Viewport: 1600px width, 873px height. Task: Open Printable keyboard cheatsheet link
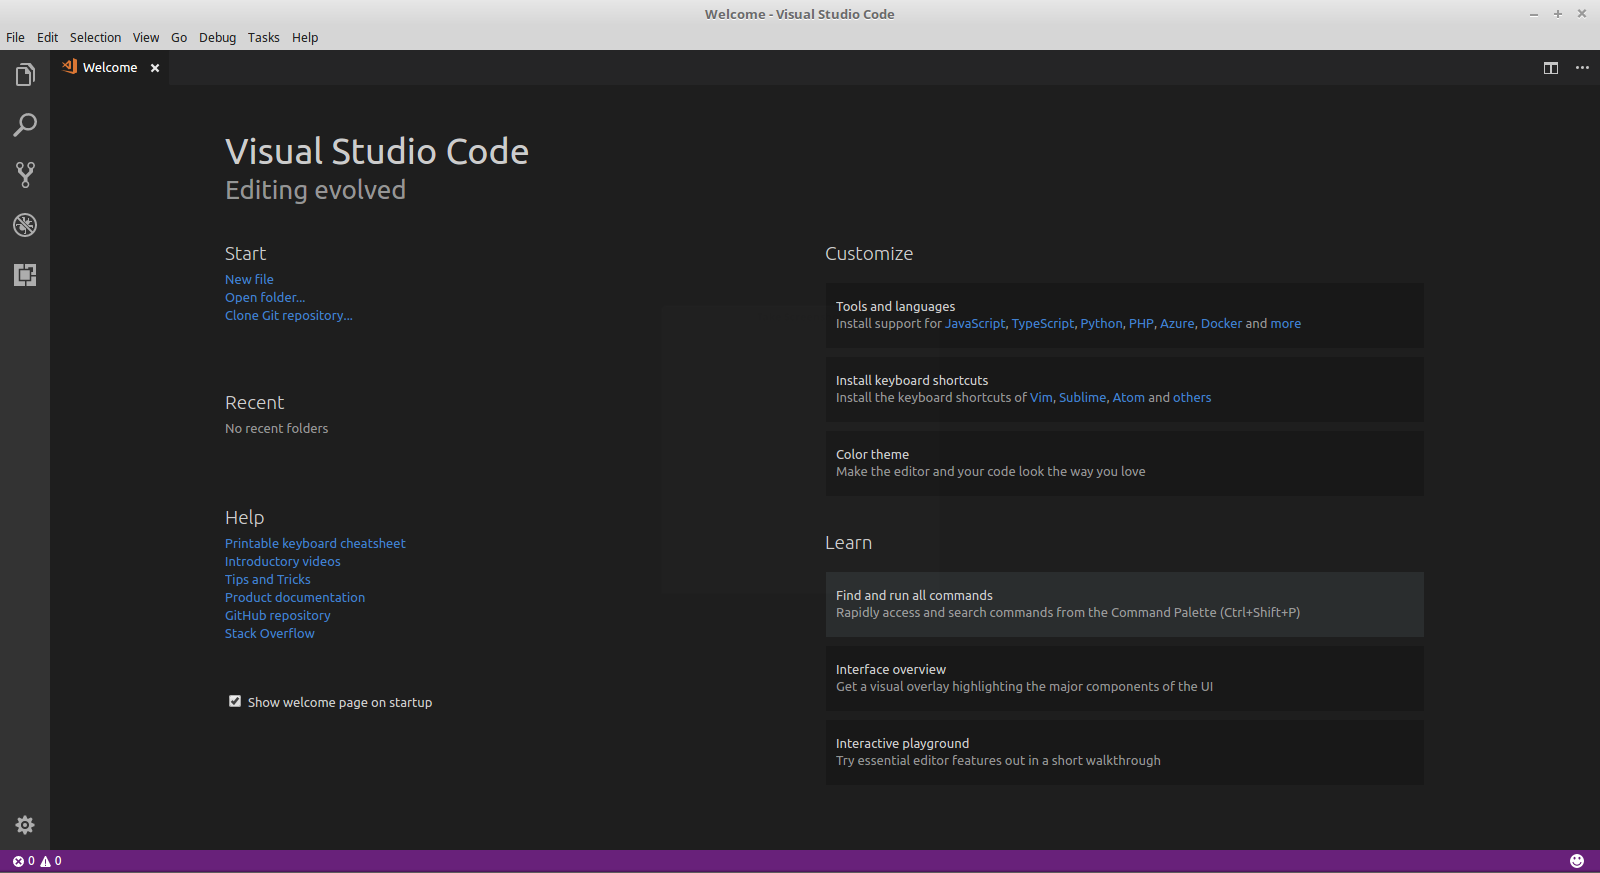(315, 543)
